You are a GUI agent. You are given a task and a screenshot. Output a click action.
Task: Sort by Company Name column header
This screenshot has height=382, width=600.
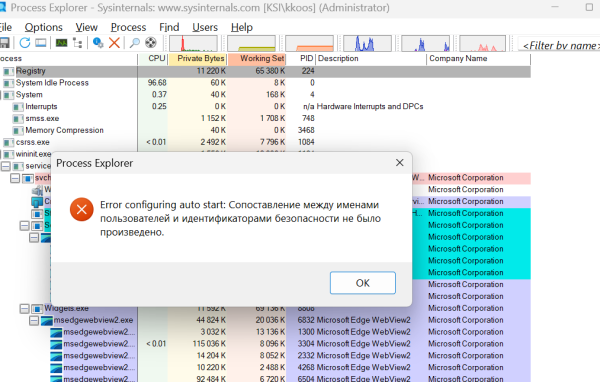click(x=479, y=59)
